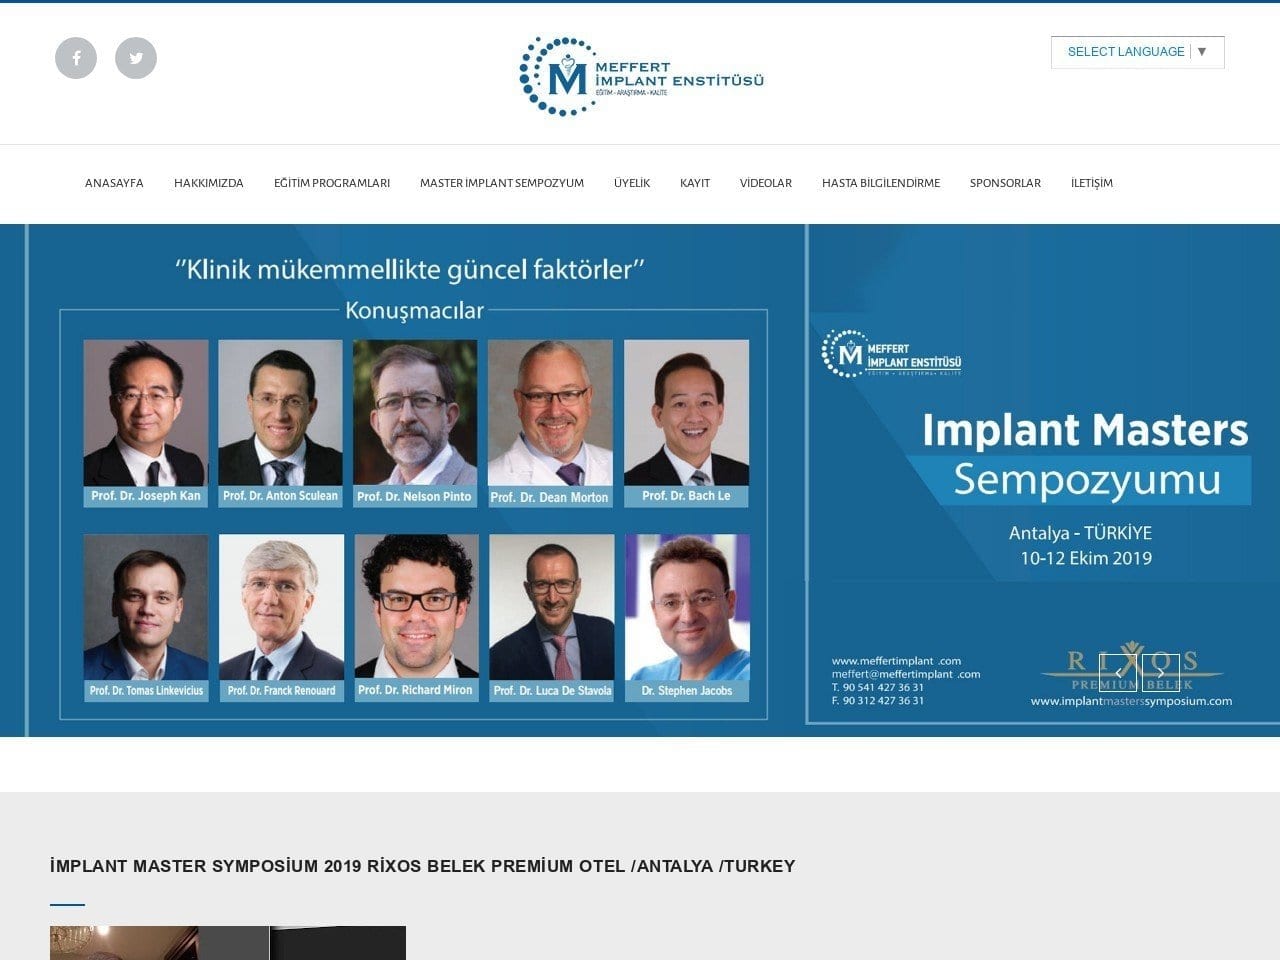Go to Master İmplant Sempozyum page

pyautogui.click(x=502, y=183)
